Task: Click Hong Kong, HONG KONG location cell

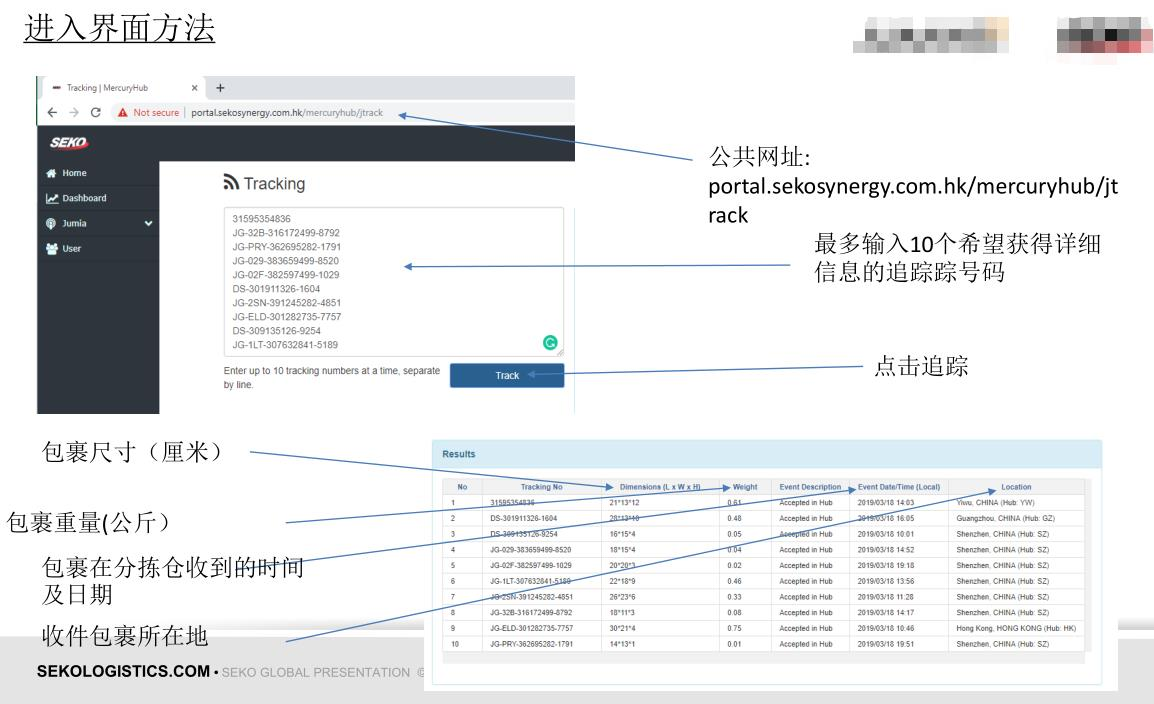Action: [x=1016, y=629]
